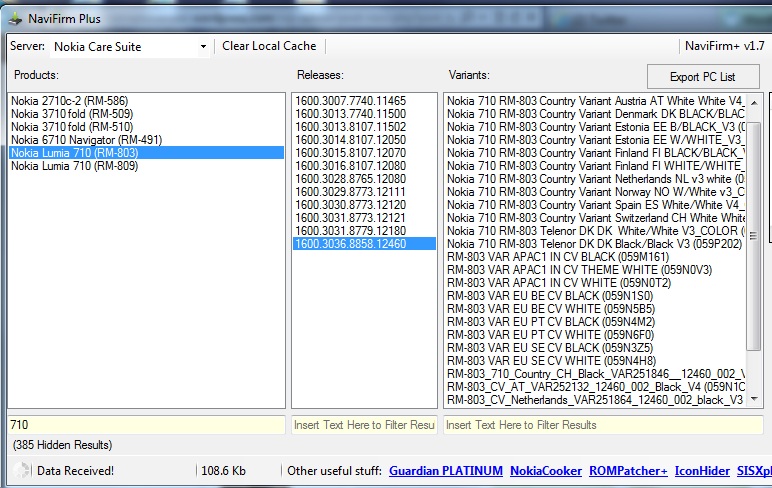Select the Austria AT White variant
772x488 pixels.
point(596,101)
